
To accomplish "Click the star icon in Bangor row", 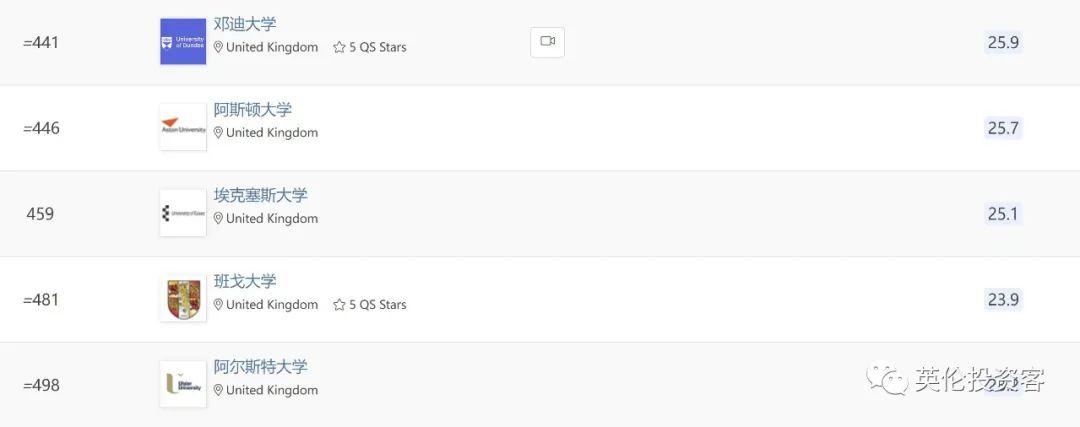I will [x=339, y=304].
